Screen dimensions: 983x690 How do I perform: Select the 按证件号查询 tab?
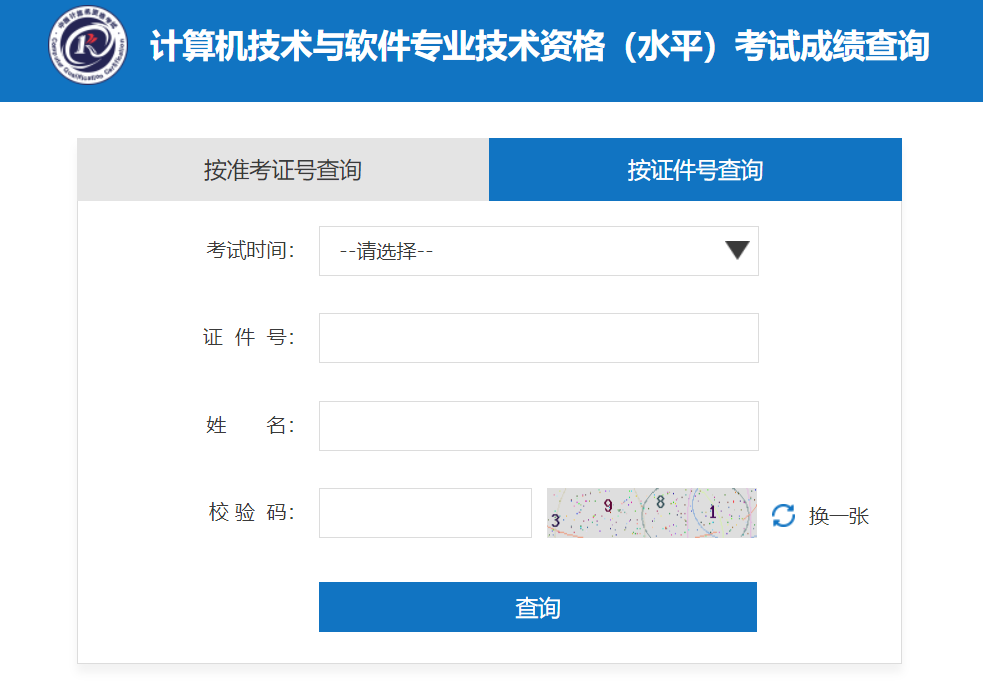(x=695, y=170)
